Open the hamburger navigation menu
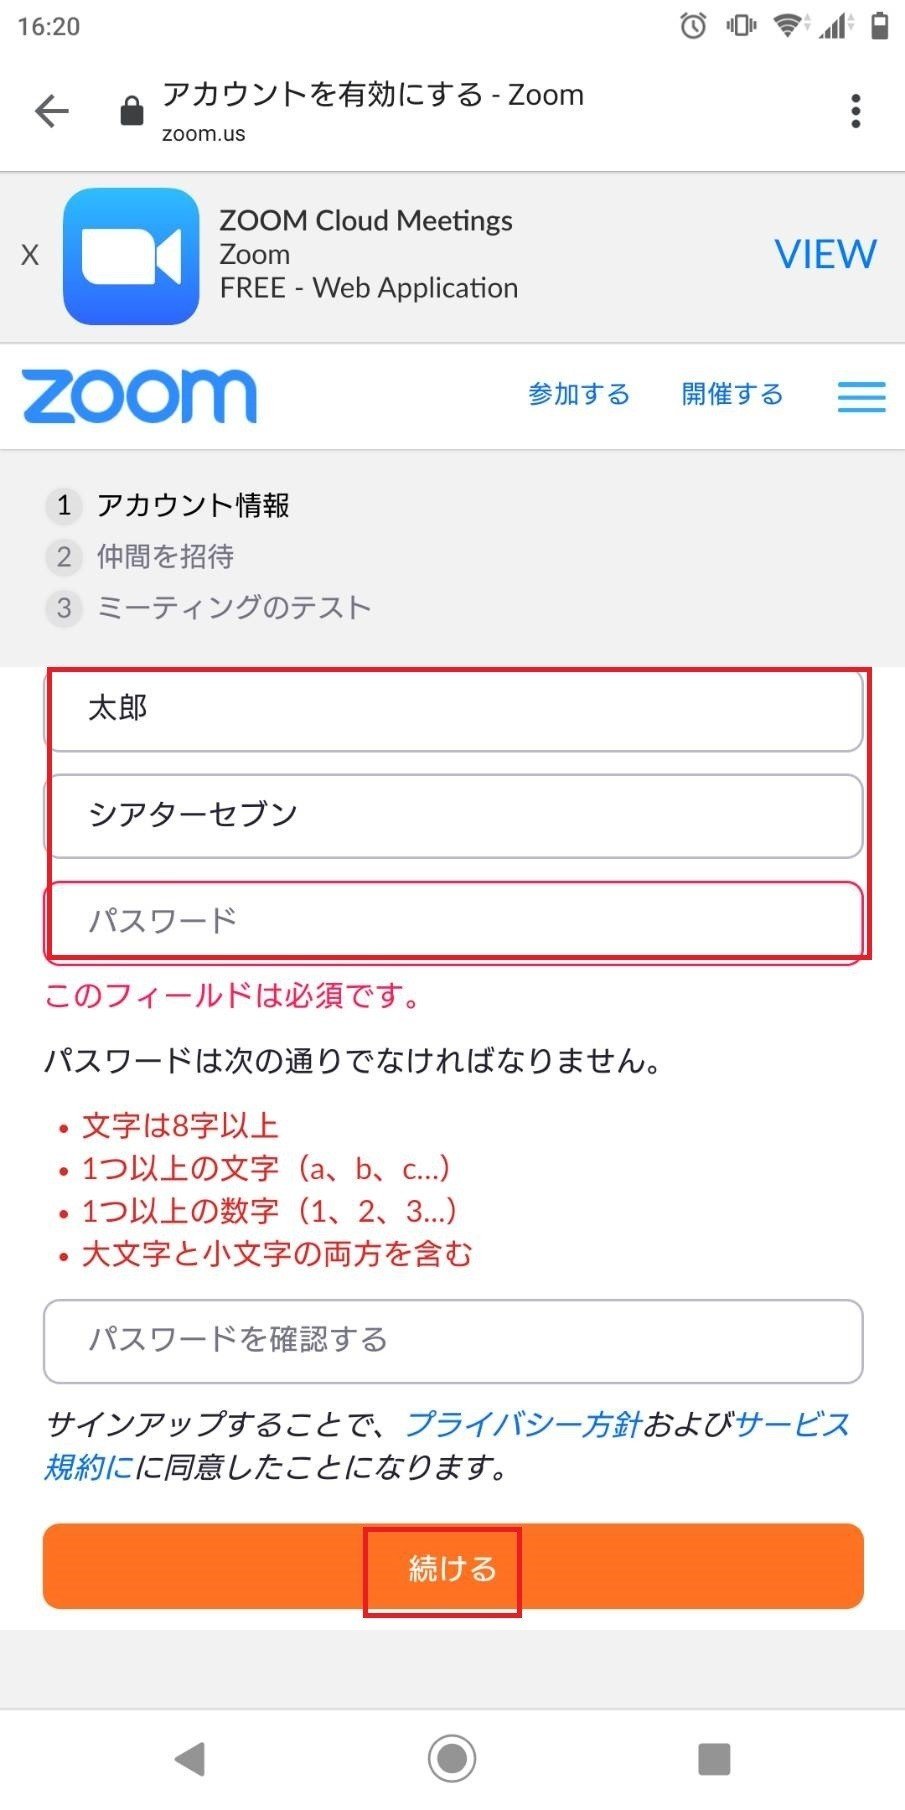The height and width of the screenshot is (1810, 905). click(x=859, y=396)
